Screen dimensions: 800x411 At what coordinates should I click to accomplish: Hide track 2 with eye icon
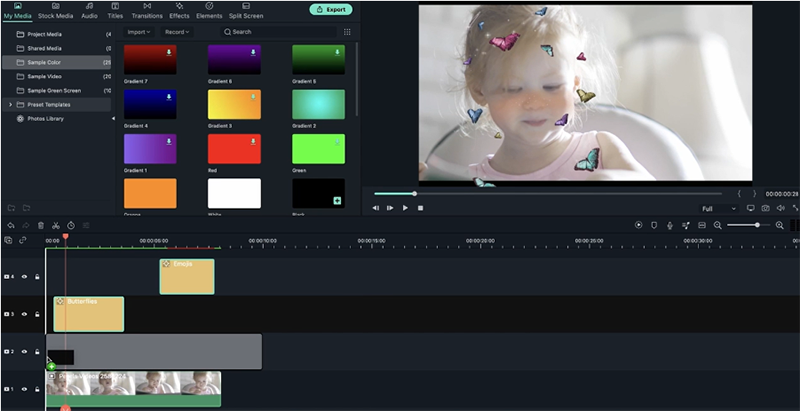(24, 352)
